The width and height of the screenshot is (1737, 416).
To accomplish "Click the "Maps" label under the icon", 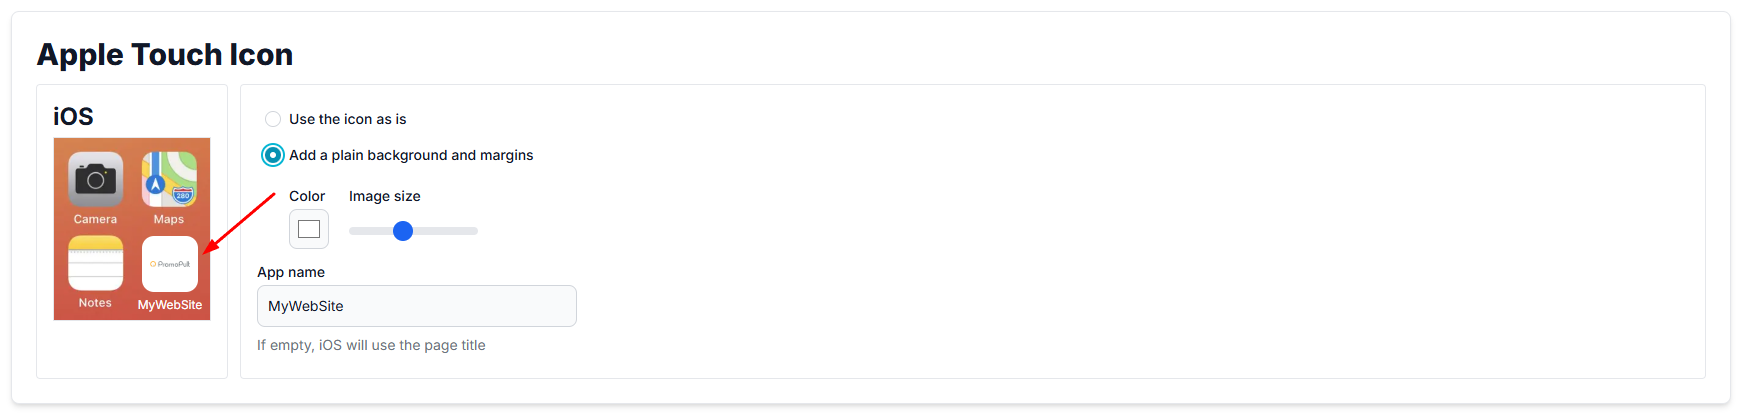I will pos(169,219).
